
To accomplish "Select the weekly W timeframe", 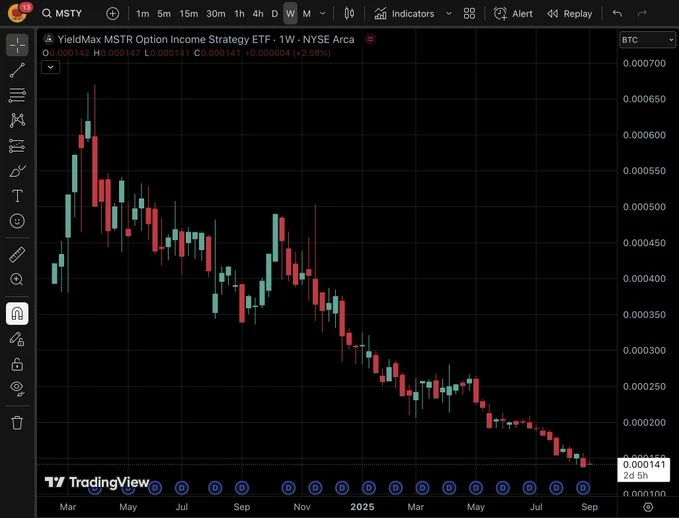I will (291, 14).
